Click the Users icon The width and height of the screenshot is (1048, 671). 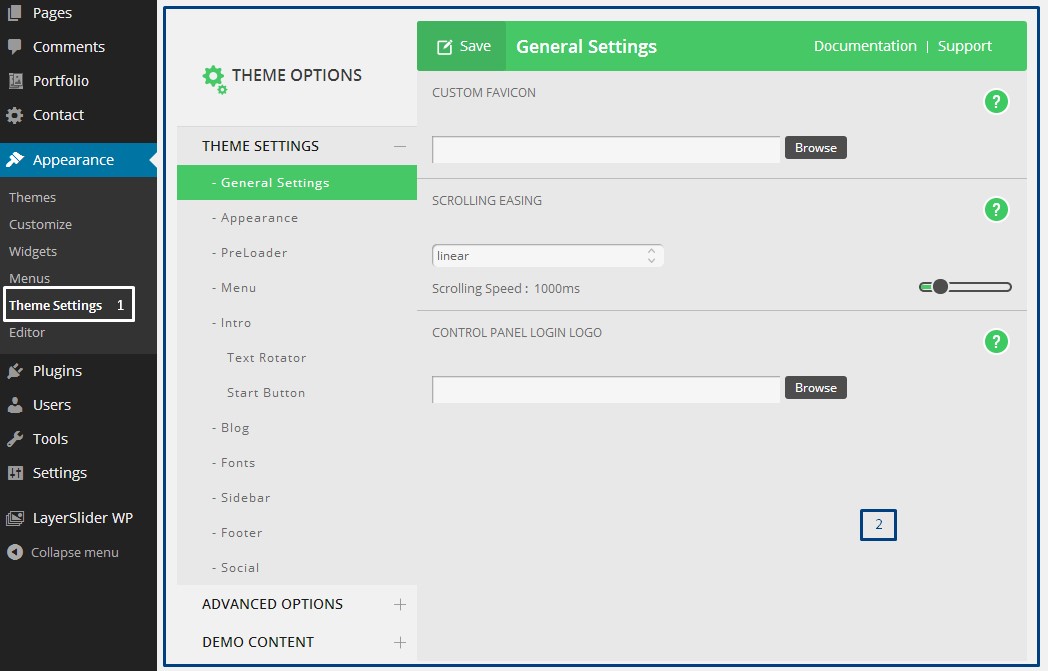click(13, 404)
